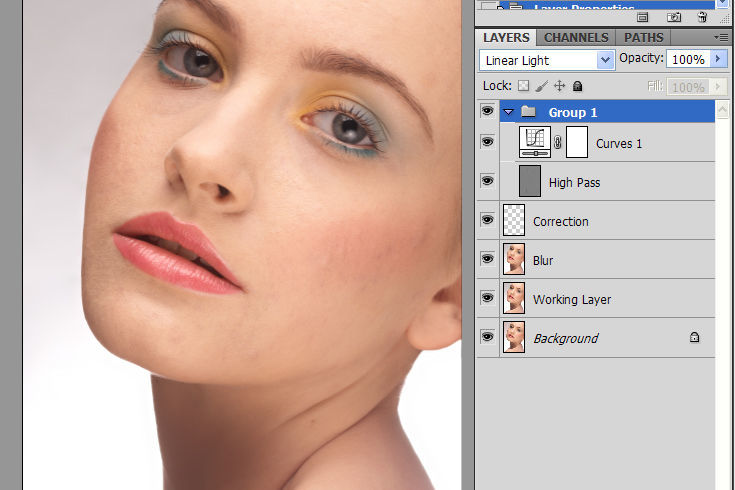Select the High Pass layer name
This screenshot has height=490, width=735.
(574, 182)
